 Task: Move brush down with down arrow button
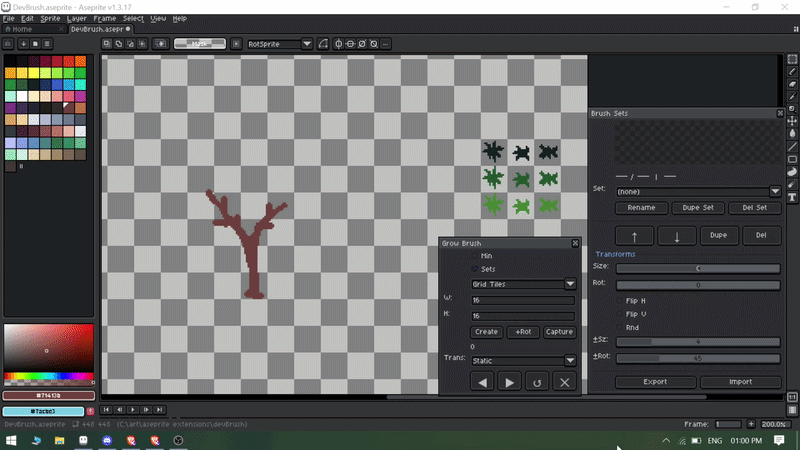[x=677, y=236]
